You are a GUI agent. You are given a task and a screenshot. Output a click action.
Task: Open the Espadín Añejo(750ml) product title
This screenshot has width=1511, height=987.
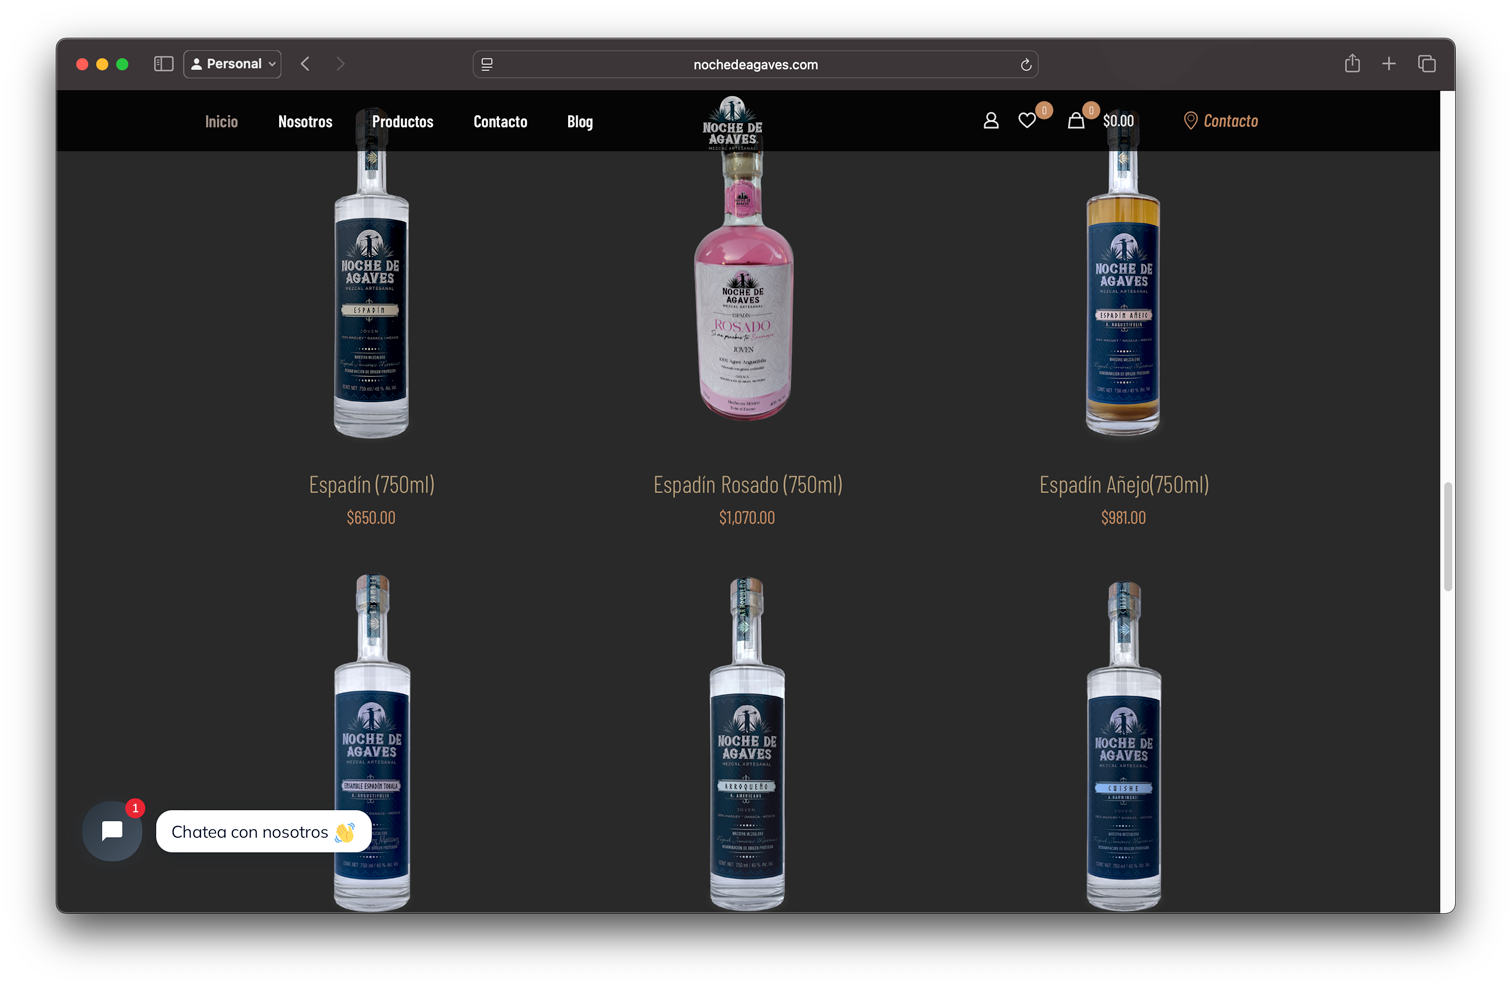(x=1124, y=484)
